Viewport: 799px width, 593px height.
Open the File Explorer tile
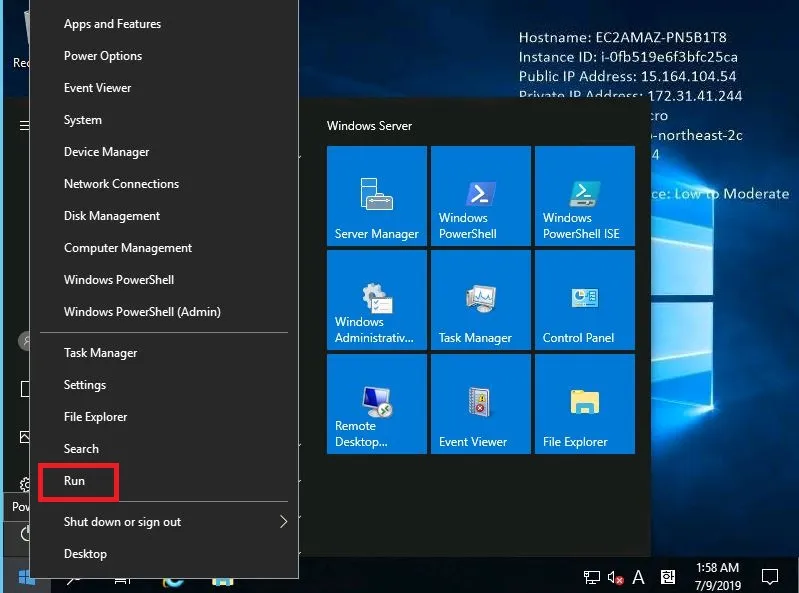pos(585,404)
